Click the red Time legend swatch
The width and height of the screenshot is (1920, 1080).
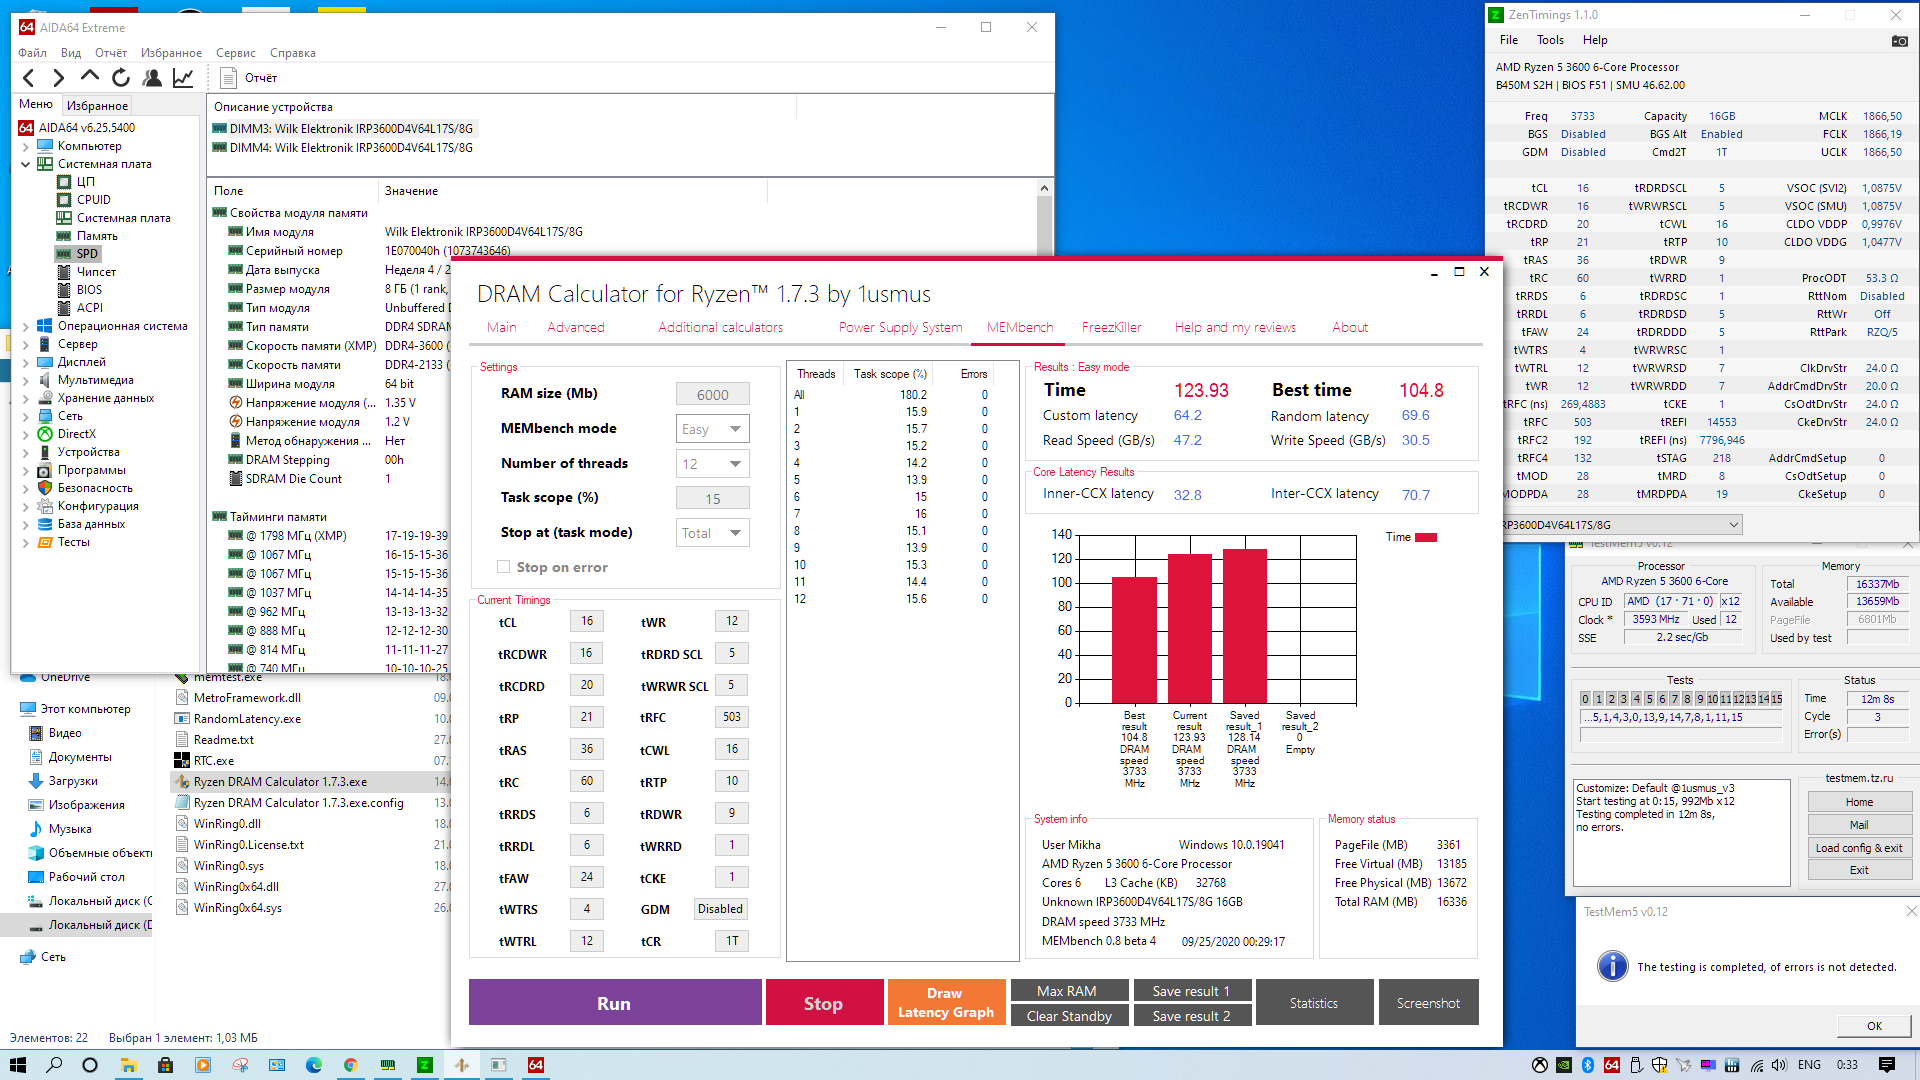click(1426, 538)
